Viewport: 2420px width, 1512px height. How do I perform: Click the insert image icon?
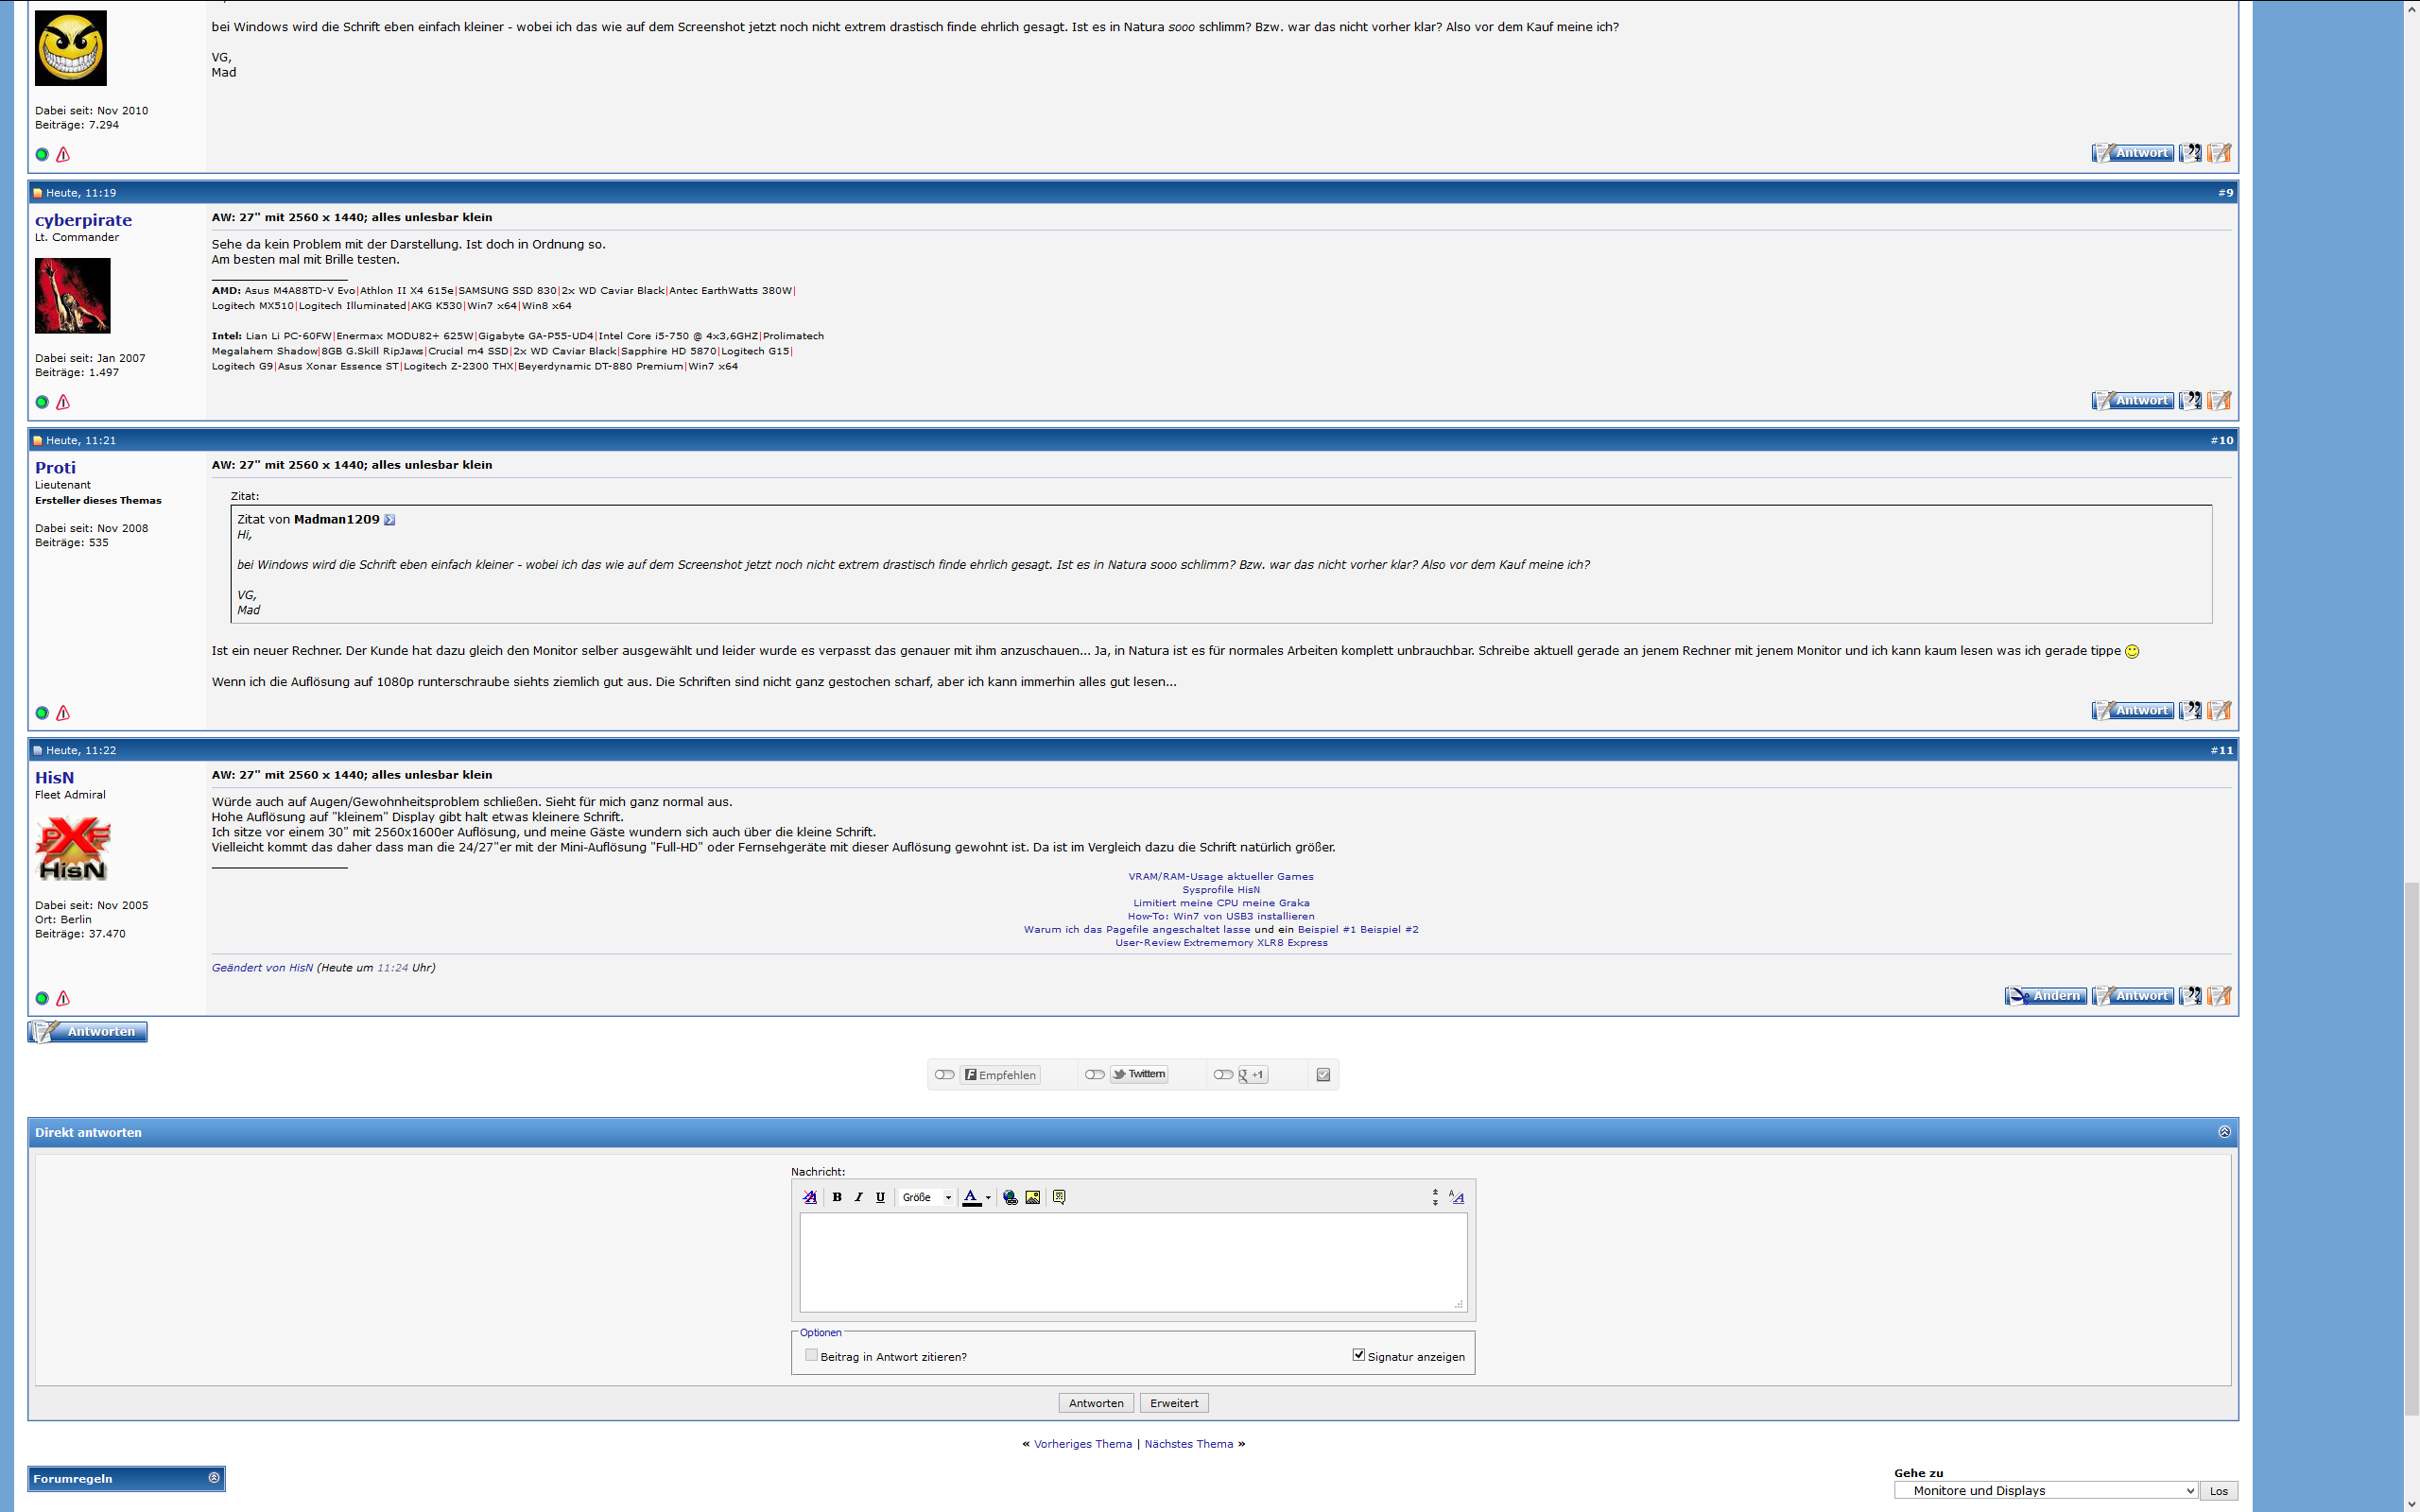pos(1032,1197)
